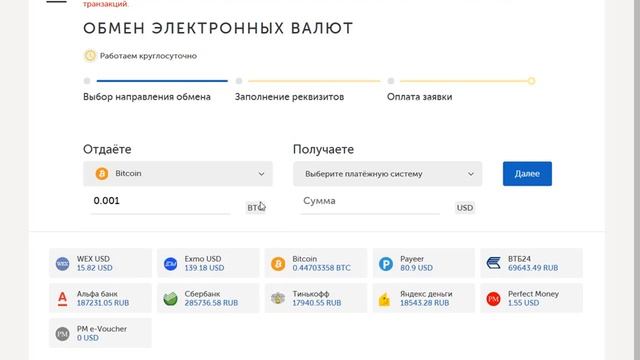This screenshot has width=640, height=360.
Task: Click the Payeer label
Action: [412, 259]
